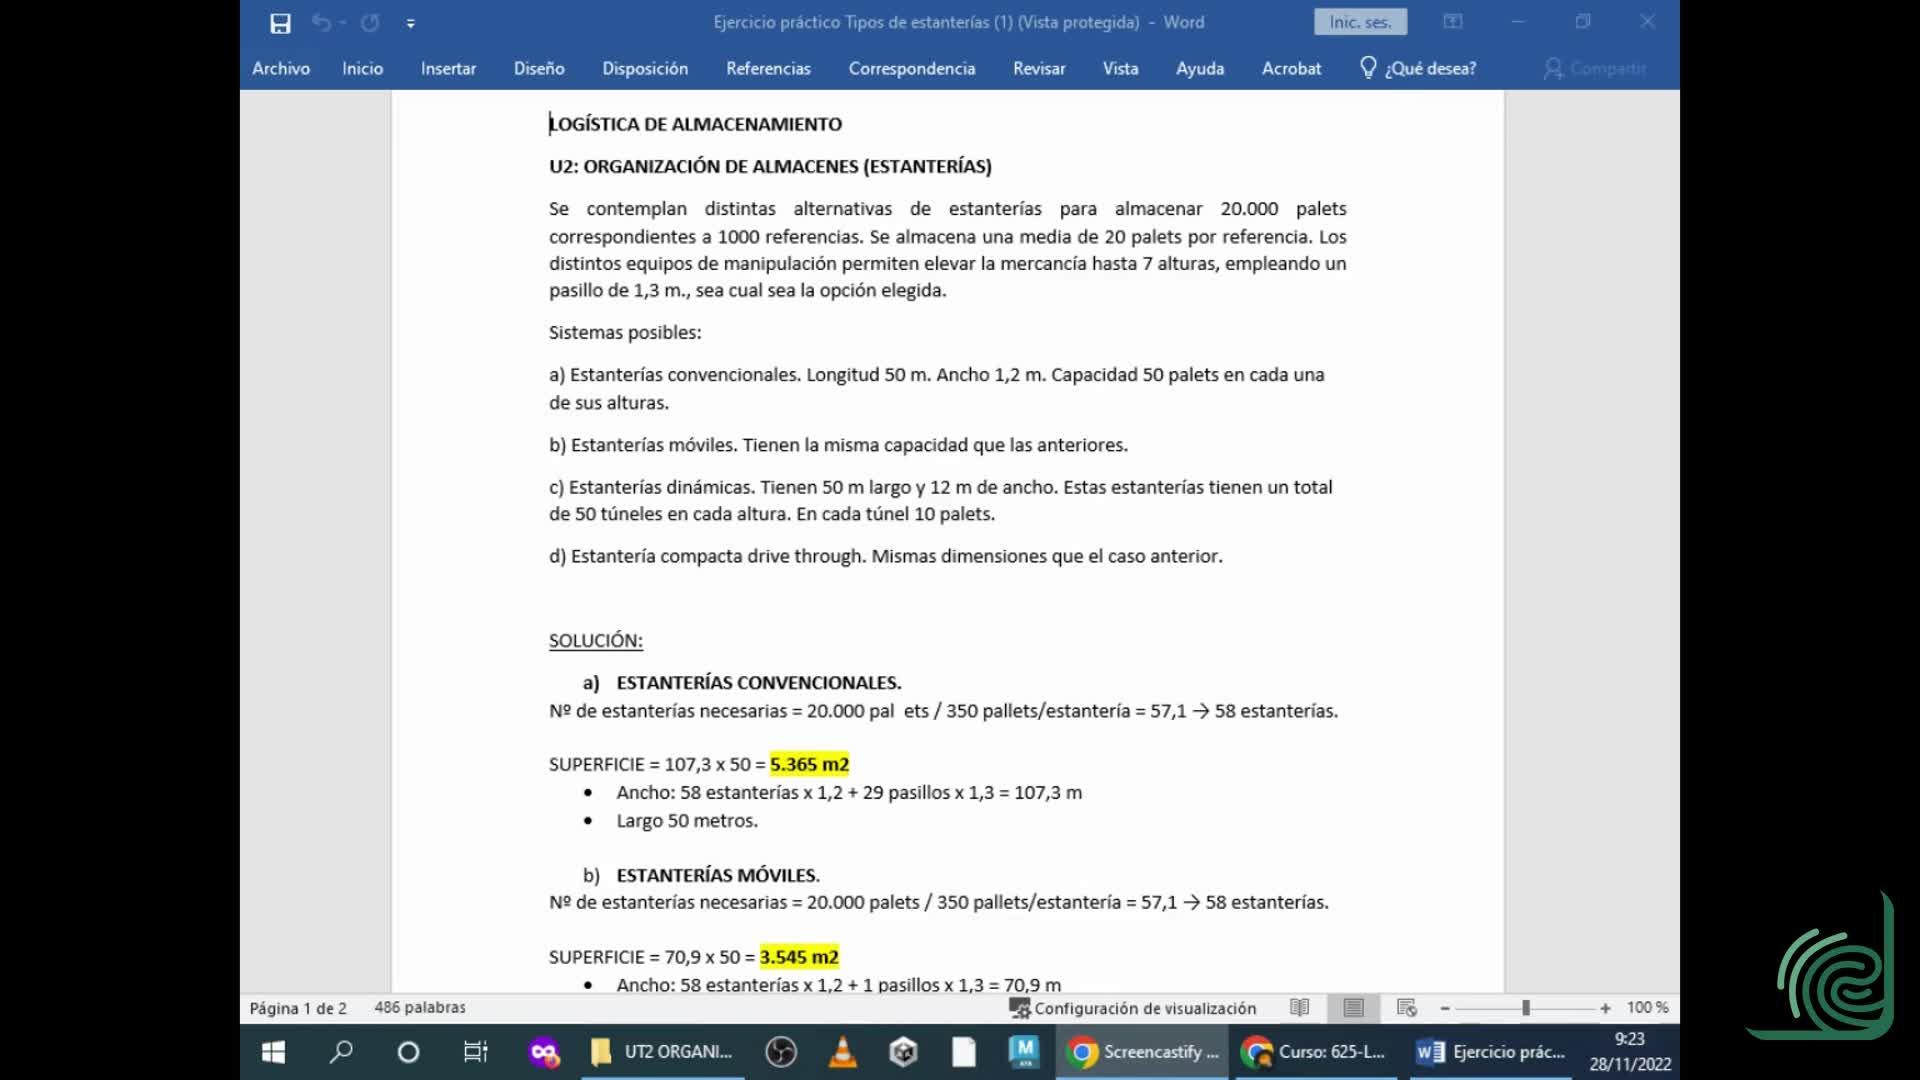The width and height of the screenshot is (1920, 1080).
Task: Open Windows Start menu icon
Action: 273,1052
